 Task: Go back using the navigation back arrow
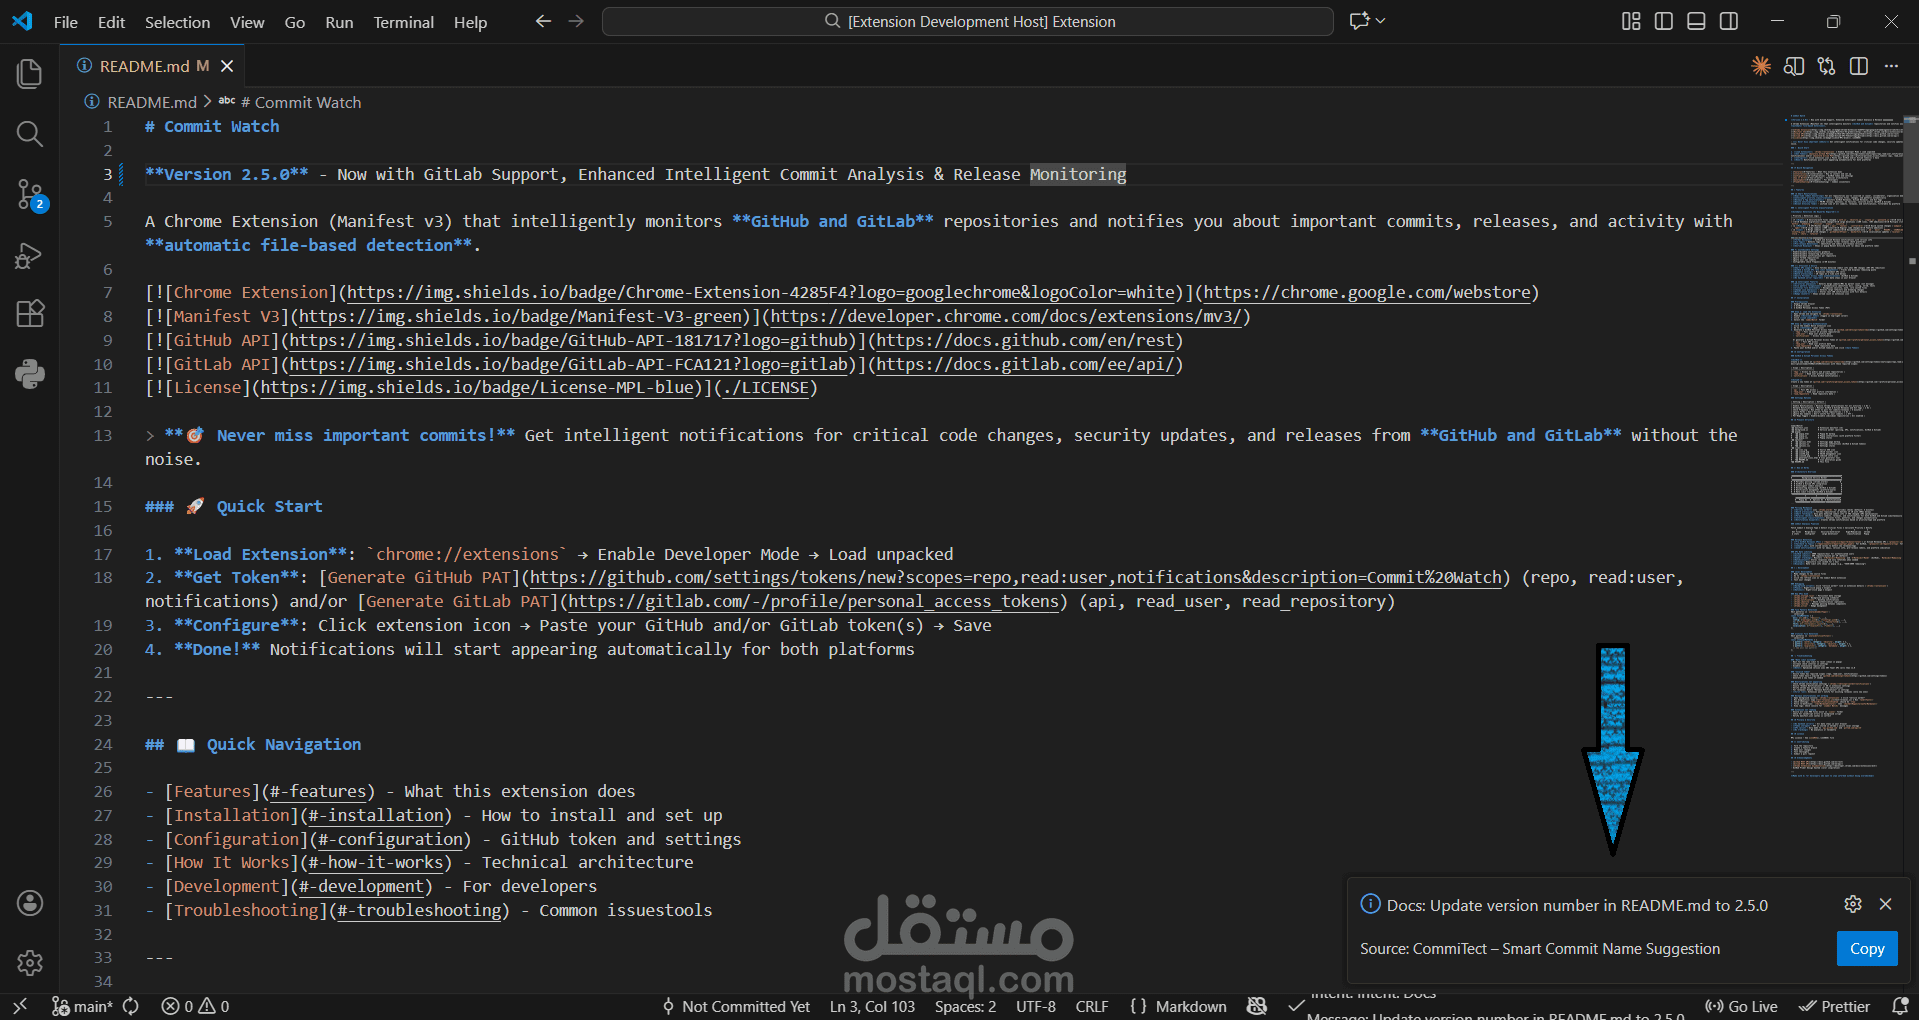[x=543, y=21]
